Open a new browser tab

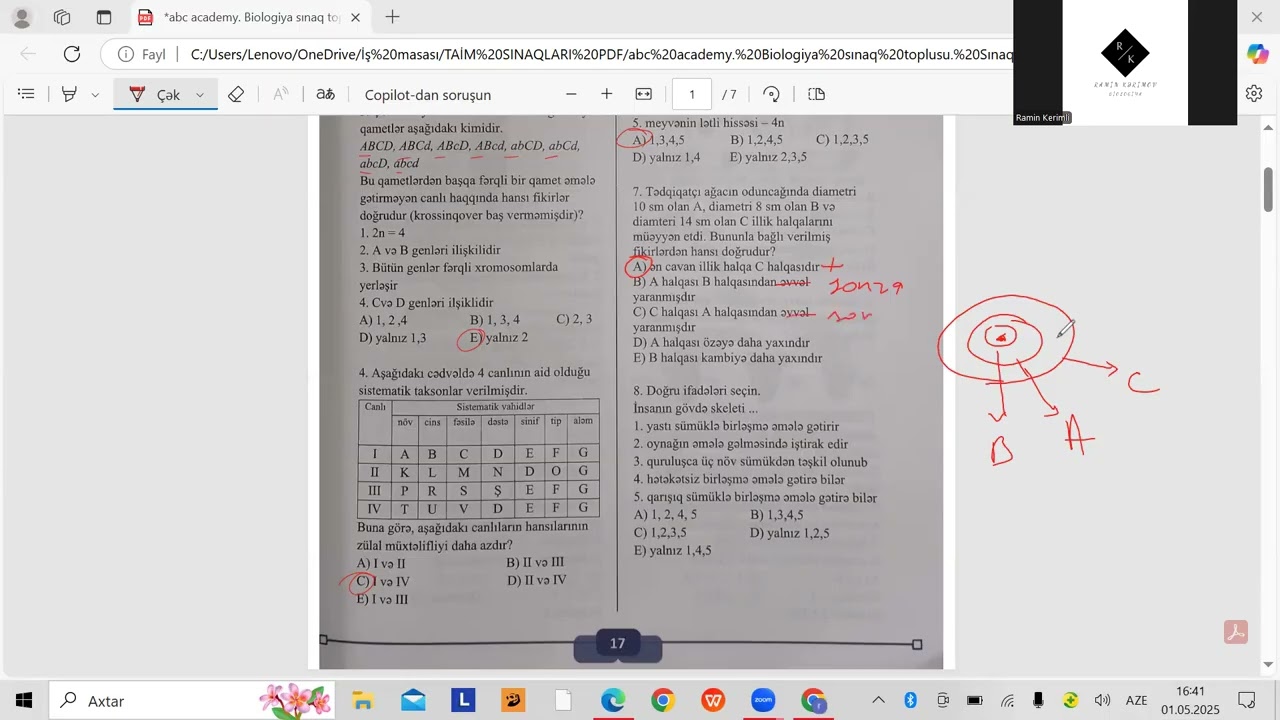393,17
